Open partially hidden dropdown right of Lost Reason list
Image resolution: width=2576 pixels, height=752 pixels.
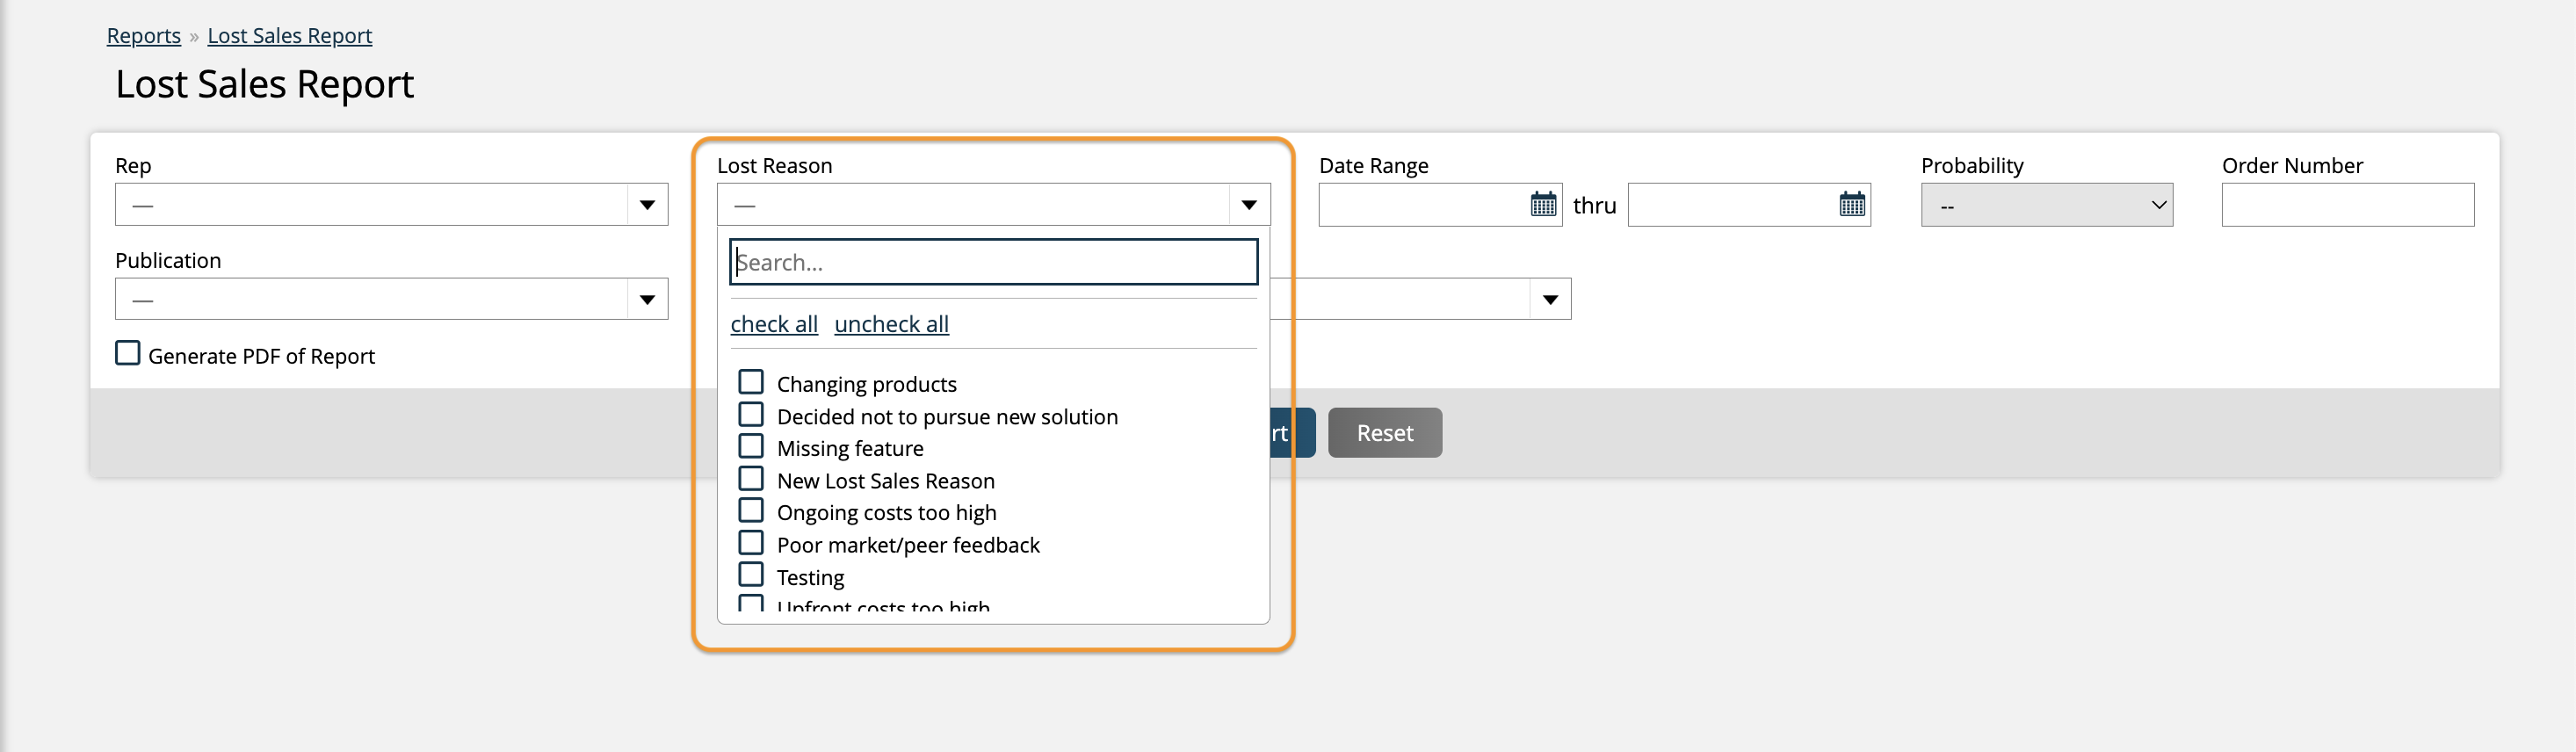1549,299
